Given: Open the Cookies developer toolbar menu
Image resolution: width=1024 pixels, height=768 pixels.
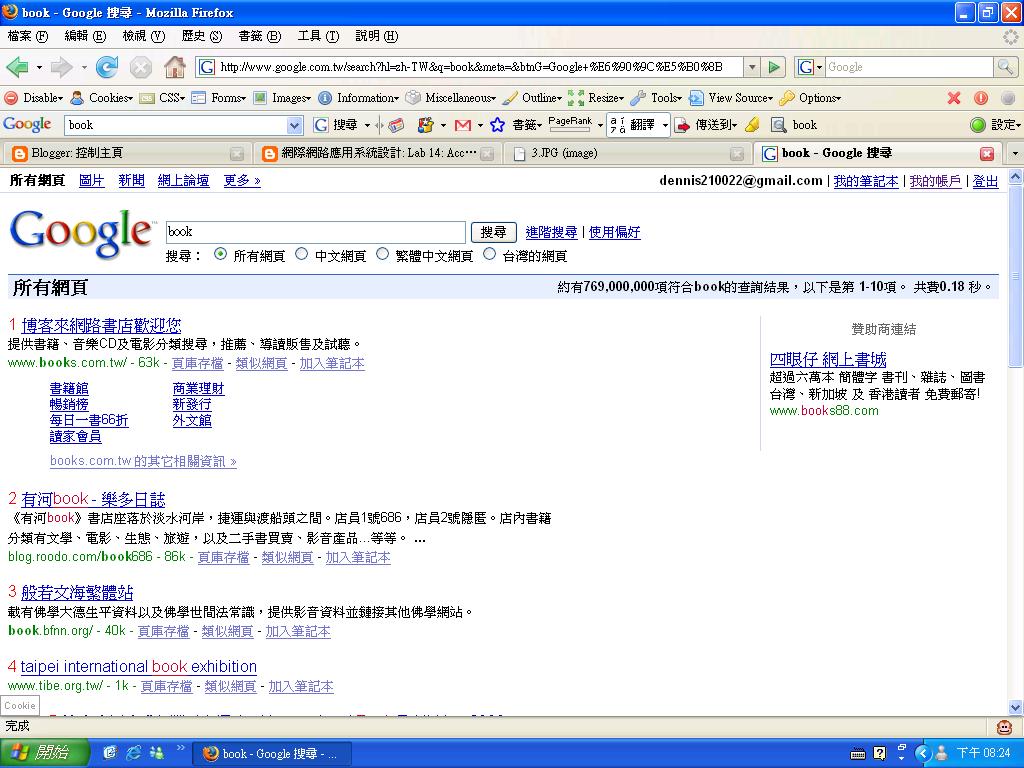Looking at the screenshot, I should coord(102,98).
